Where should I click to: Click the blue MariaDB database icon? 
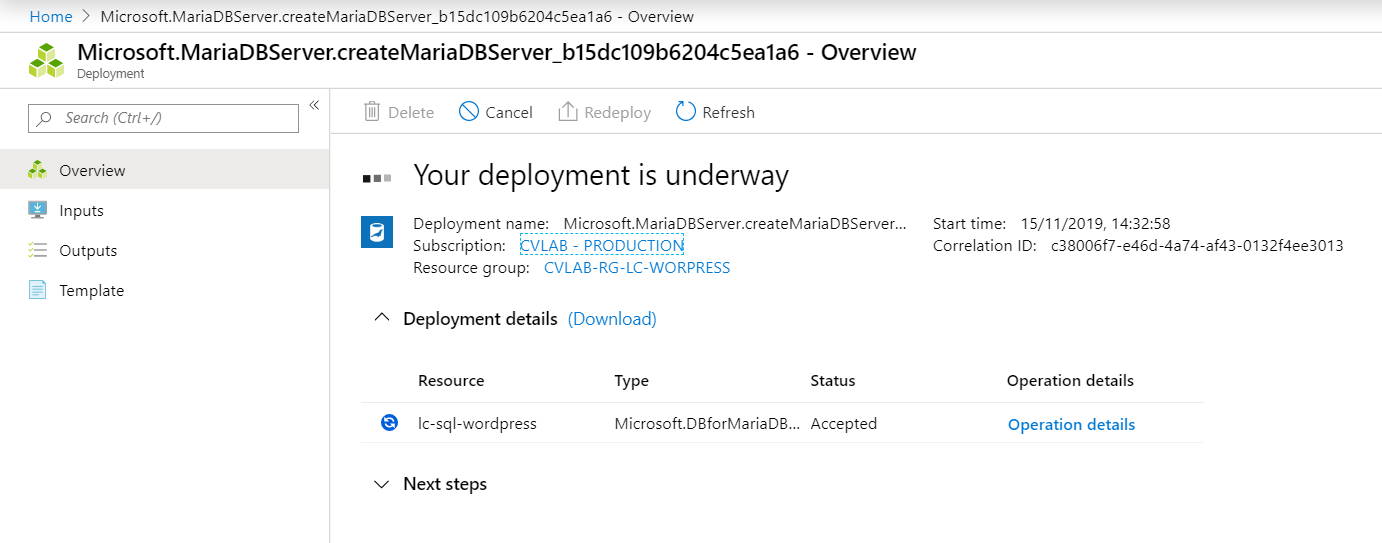tap(377, 232)
